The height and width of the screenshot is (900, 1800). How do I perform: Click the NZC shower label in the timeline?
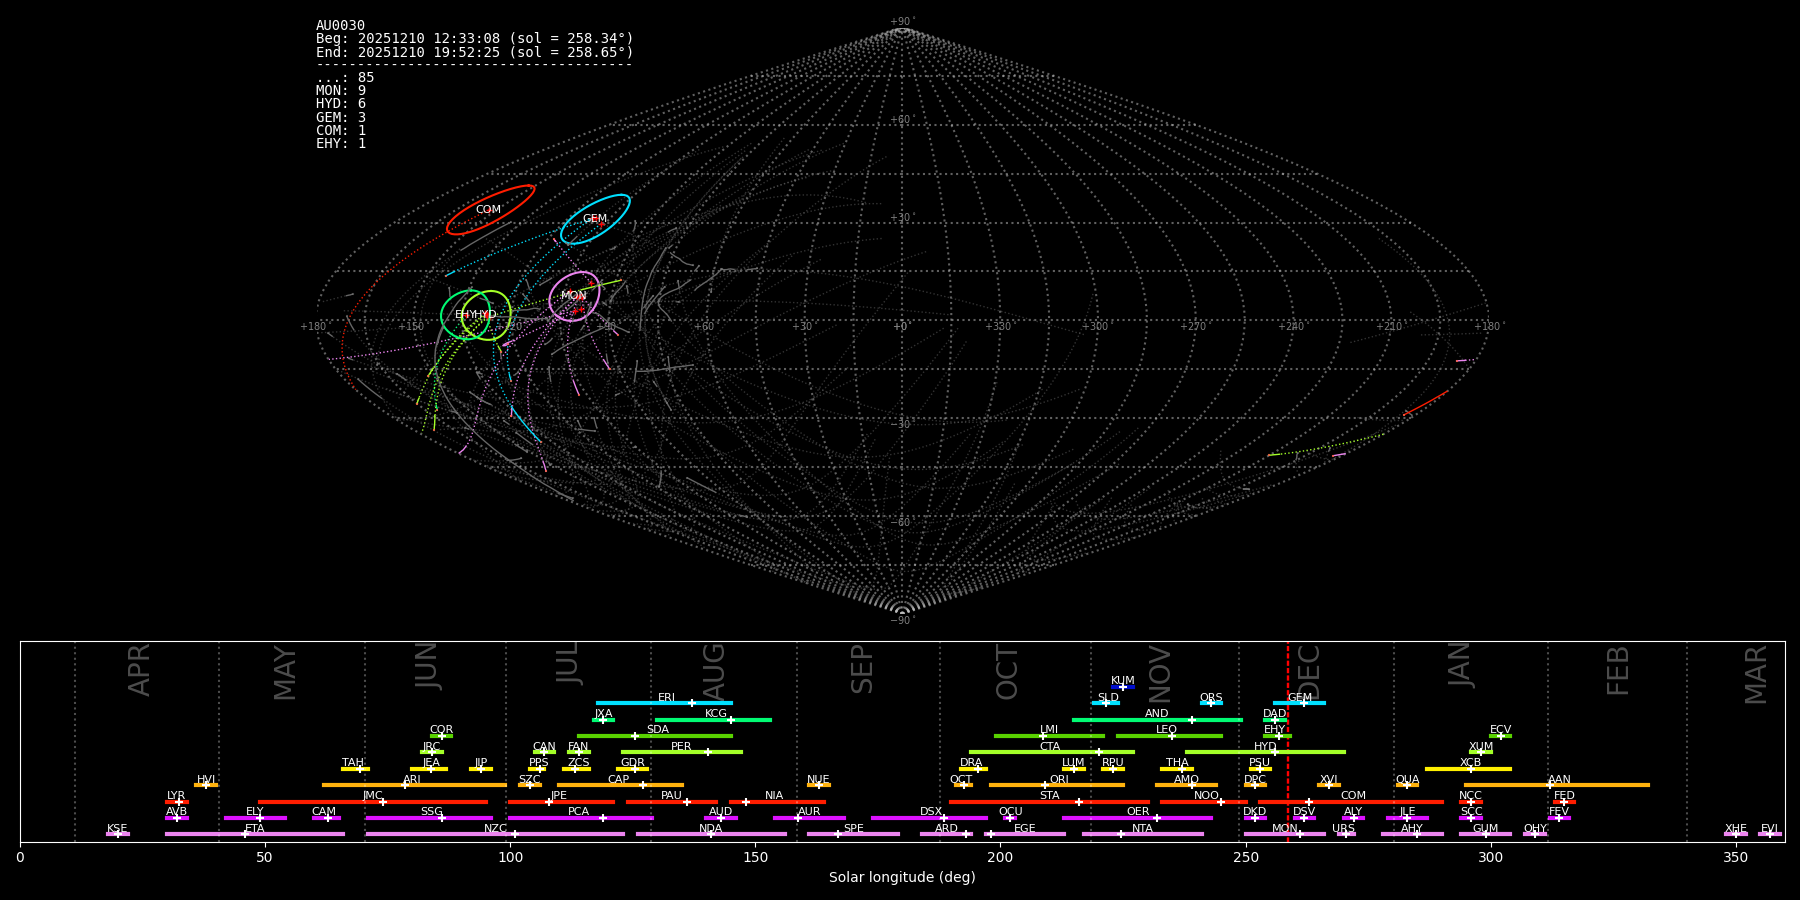pos(496,829)
